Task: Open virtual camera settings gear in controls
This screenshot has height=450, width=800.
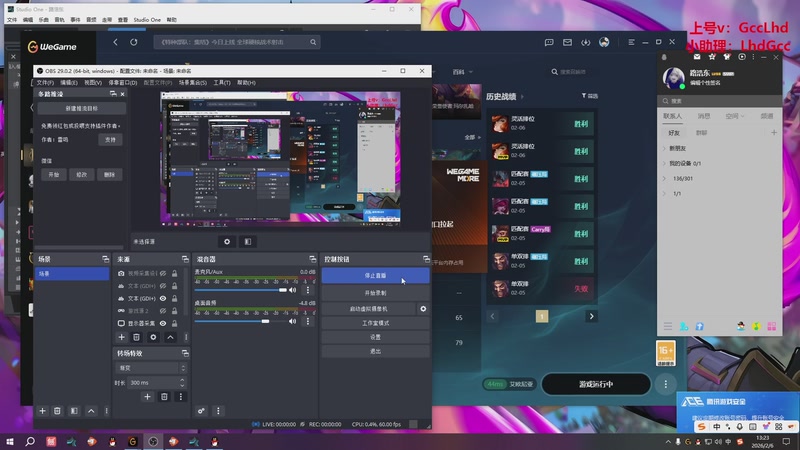Action: [x=423, y=309]
